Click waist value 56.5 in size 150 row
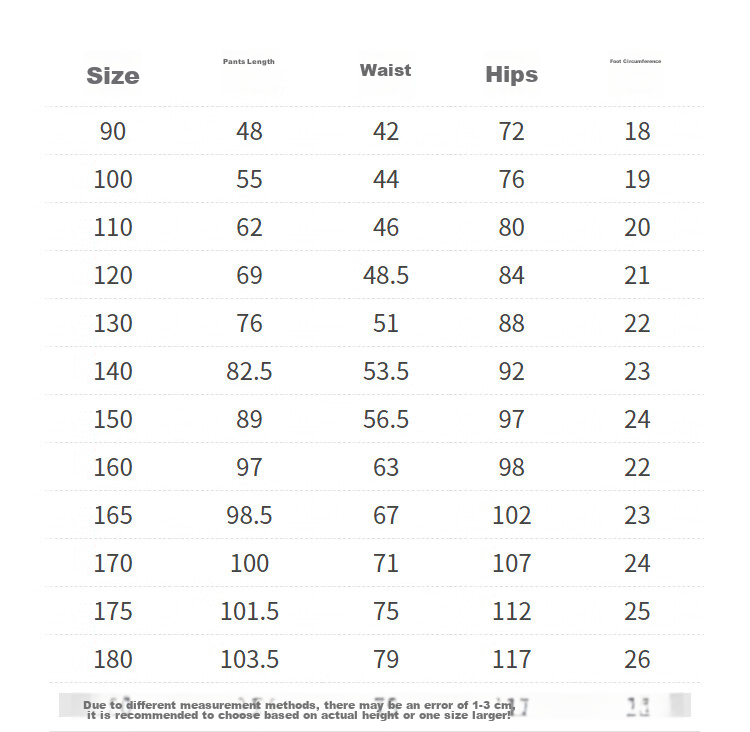Screen dimensions: 750x732 [386, 420]
